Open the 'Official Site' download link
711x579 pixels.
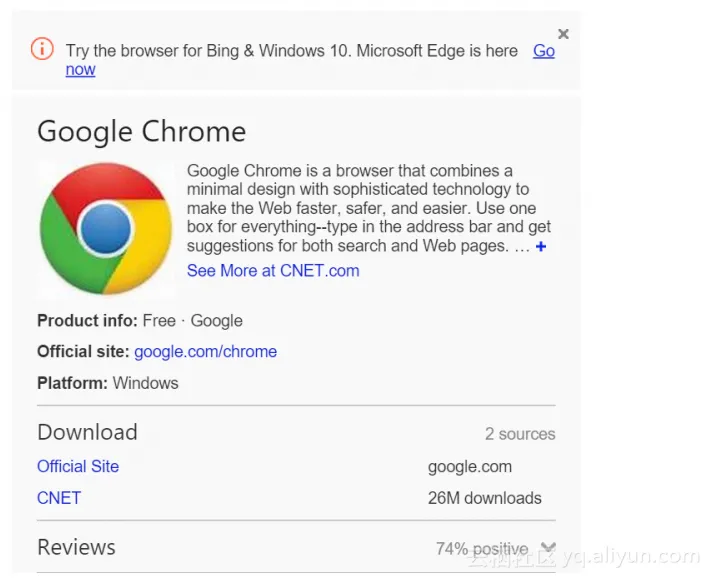[78, 467]
